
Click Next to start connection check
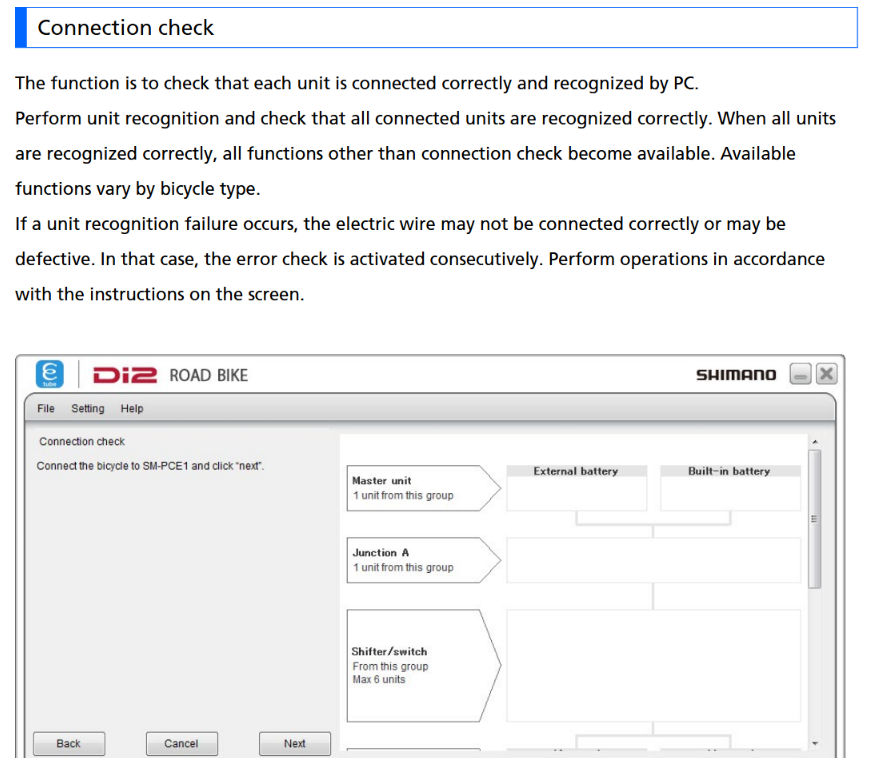click(x=294, y=743)
